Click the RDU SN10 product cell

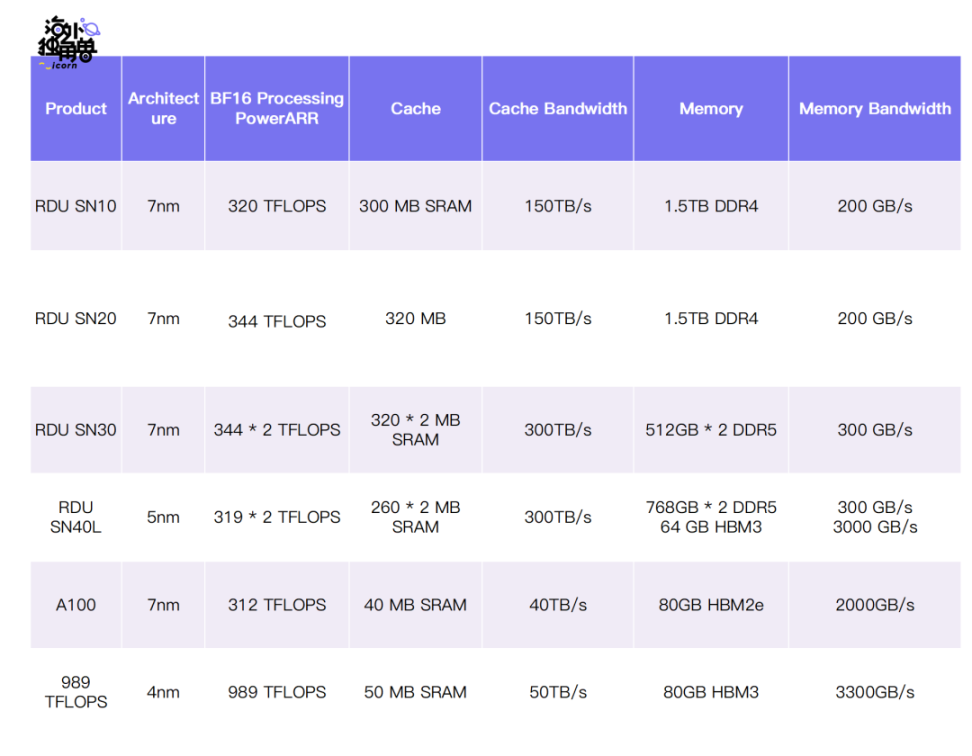(x=76, y=206)
